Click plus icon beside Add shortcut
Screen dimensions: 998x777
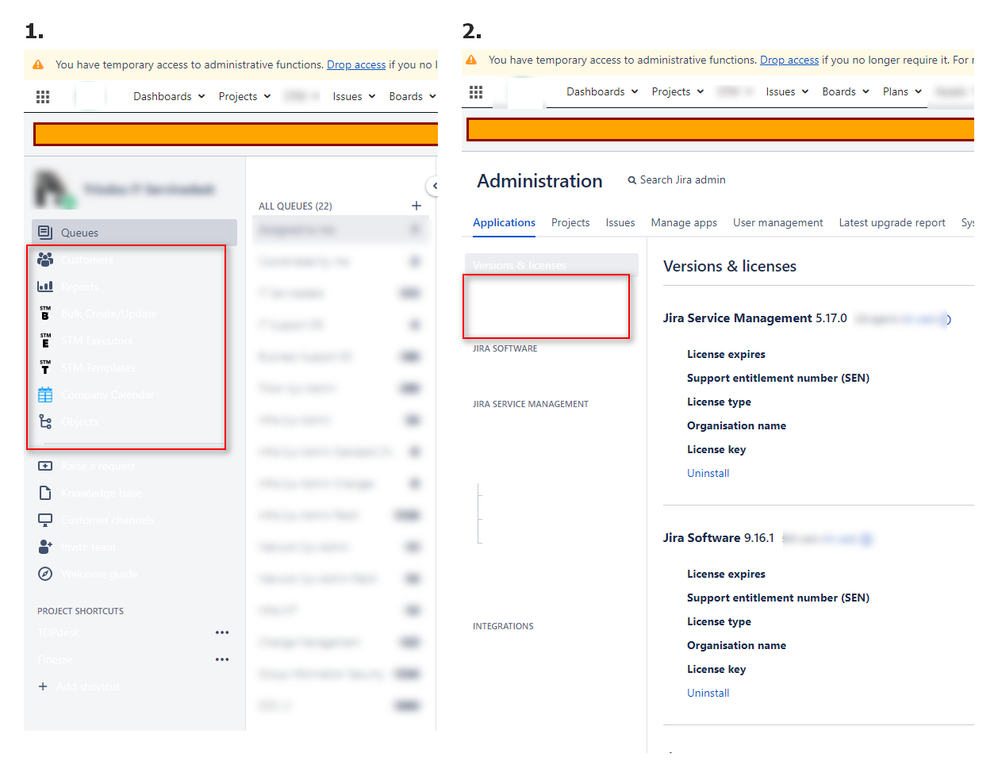(x=43, y=686)
